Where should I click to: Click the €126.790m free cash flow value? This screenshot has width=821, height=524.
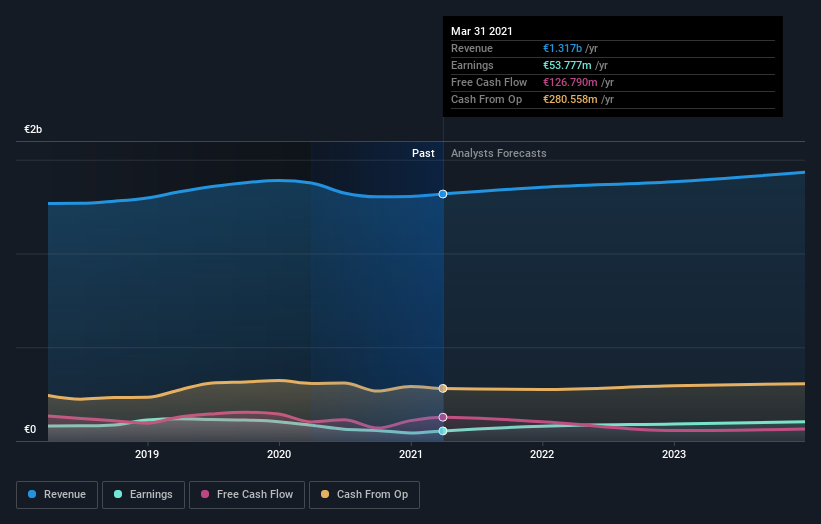pos(570,82)
